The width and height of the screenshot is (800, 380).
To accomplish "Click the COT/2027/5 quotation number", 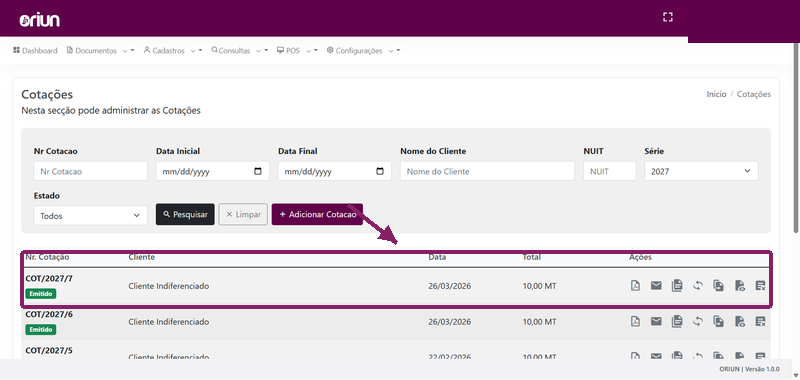I will (49, 350).
